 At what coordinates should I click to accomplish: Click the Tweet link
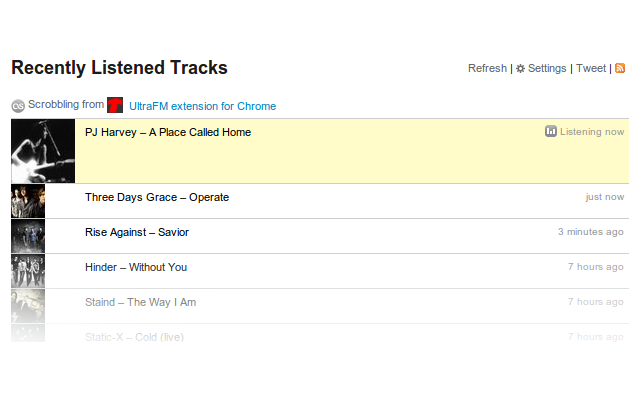click(591, 68)
